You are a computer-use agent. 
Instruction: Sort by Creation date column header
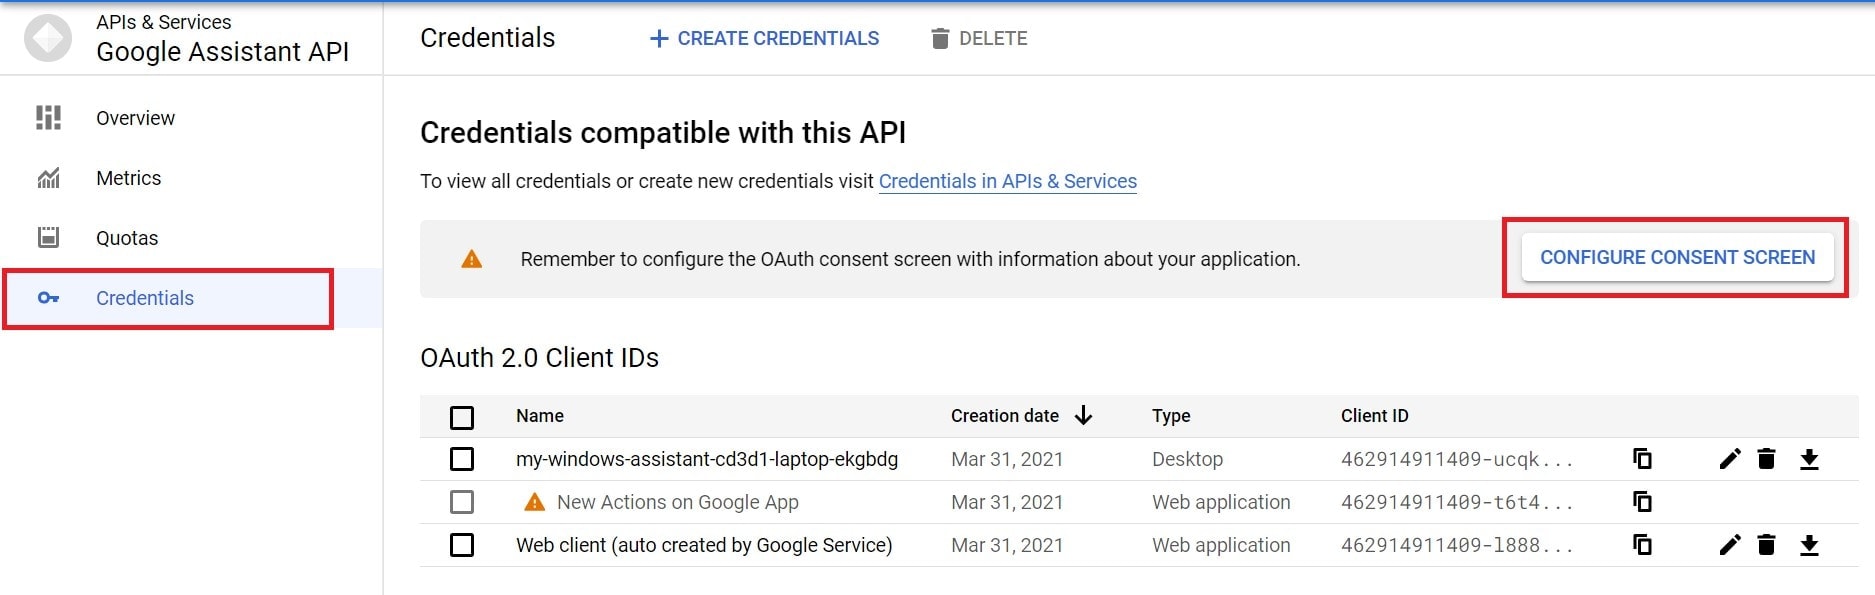(x=1005, y=416)
